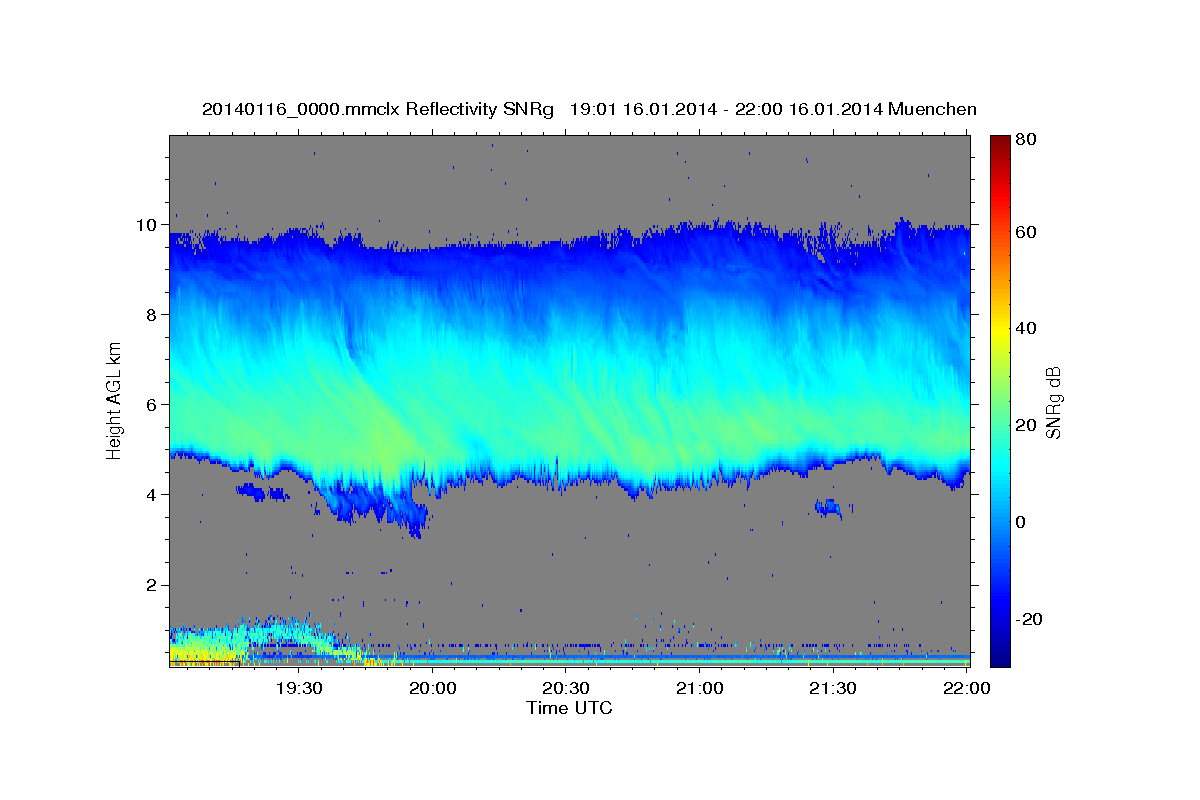
Task: Click the 20:00 time tick label
Action: pyautogui.click(x=433, y=688)
